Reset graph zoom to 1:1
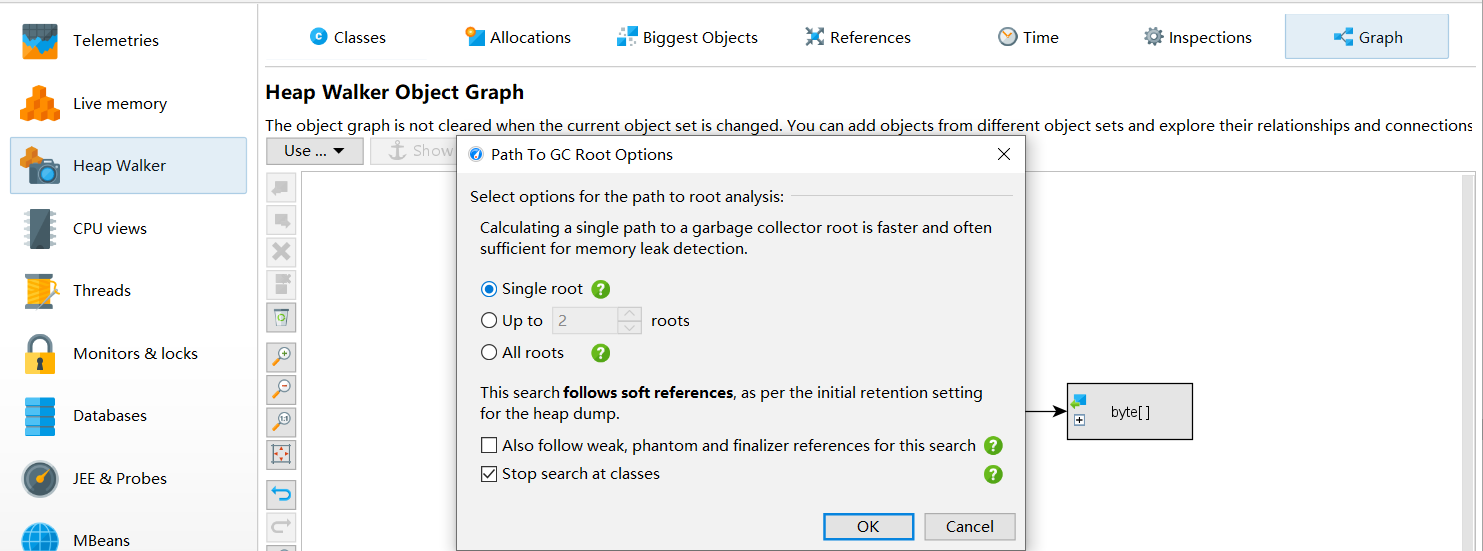Viewport: 1483px width, 551px height. coord(282,422)
